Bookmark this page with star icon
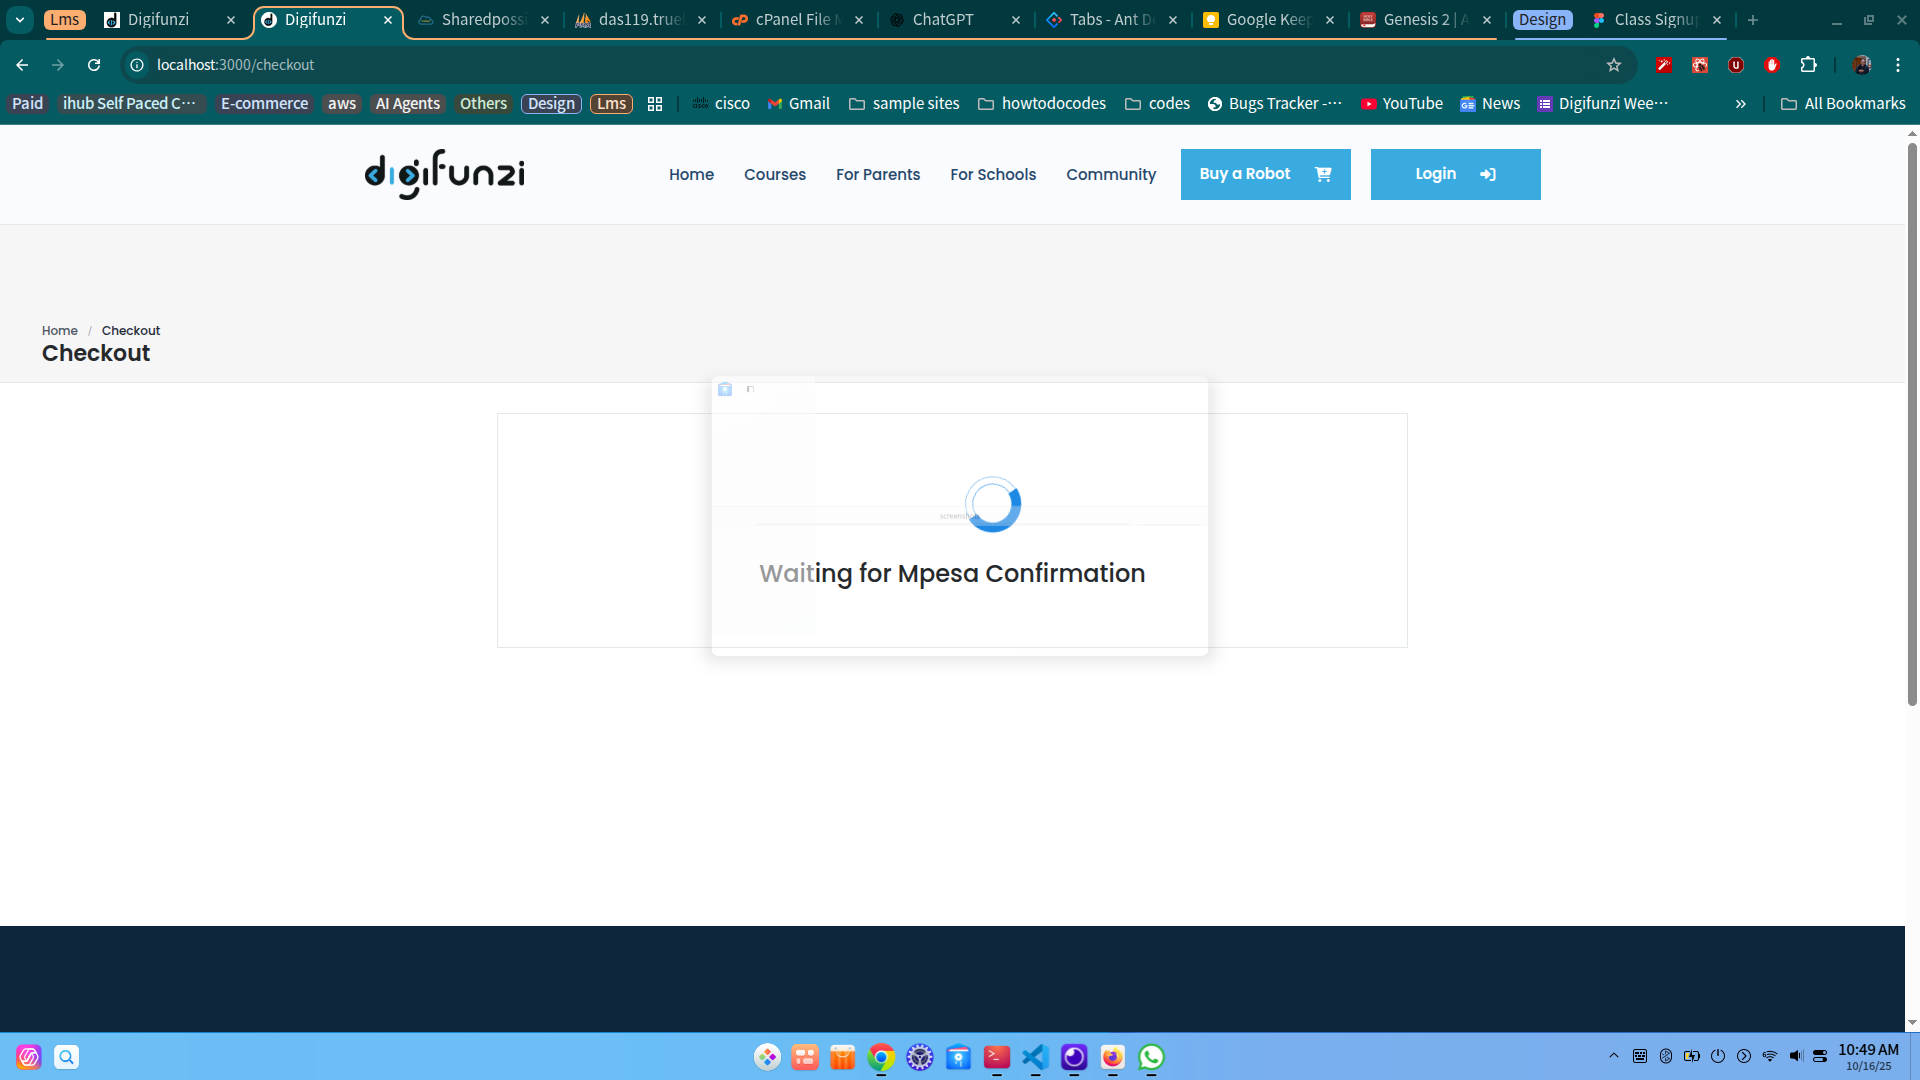Screen dimensions: 1920x1080 click(x=1613, y=65)
